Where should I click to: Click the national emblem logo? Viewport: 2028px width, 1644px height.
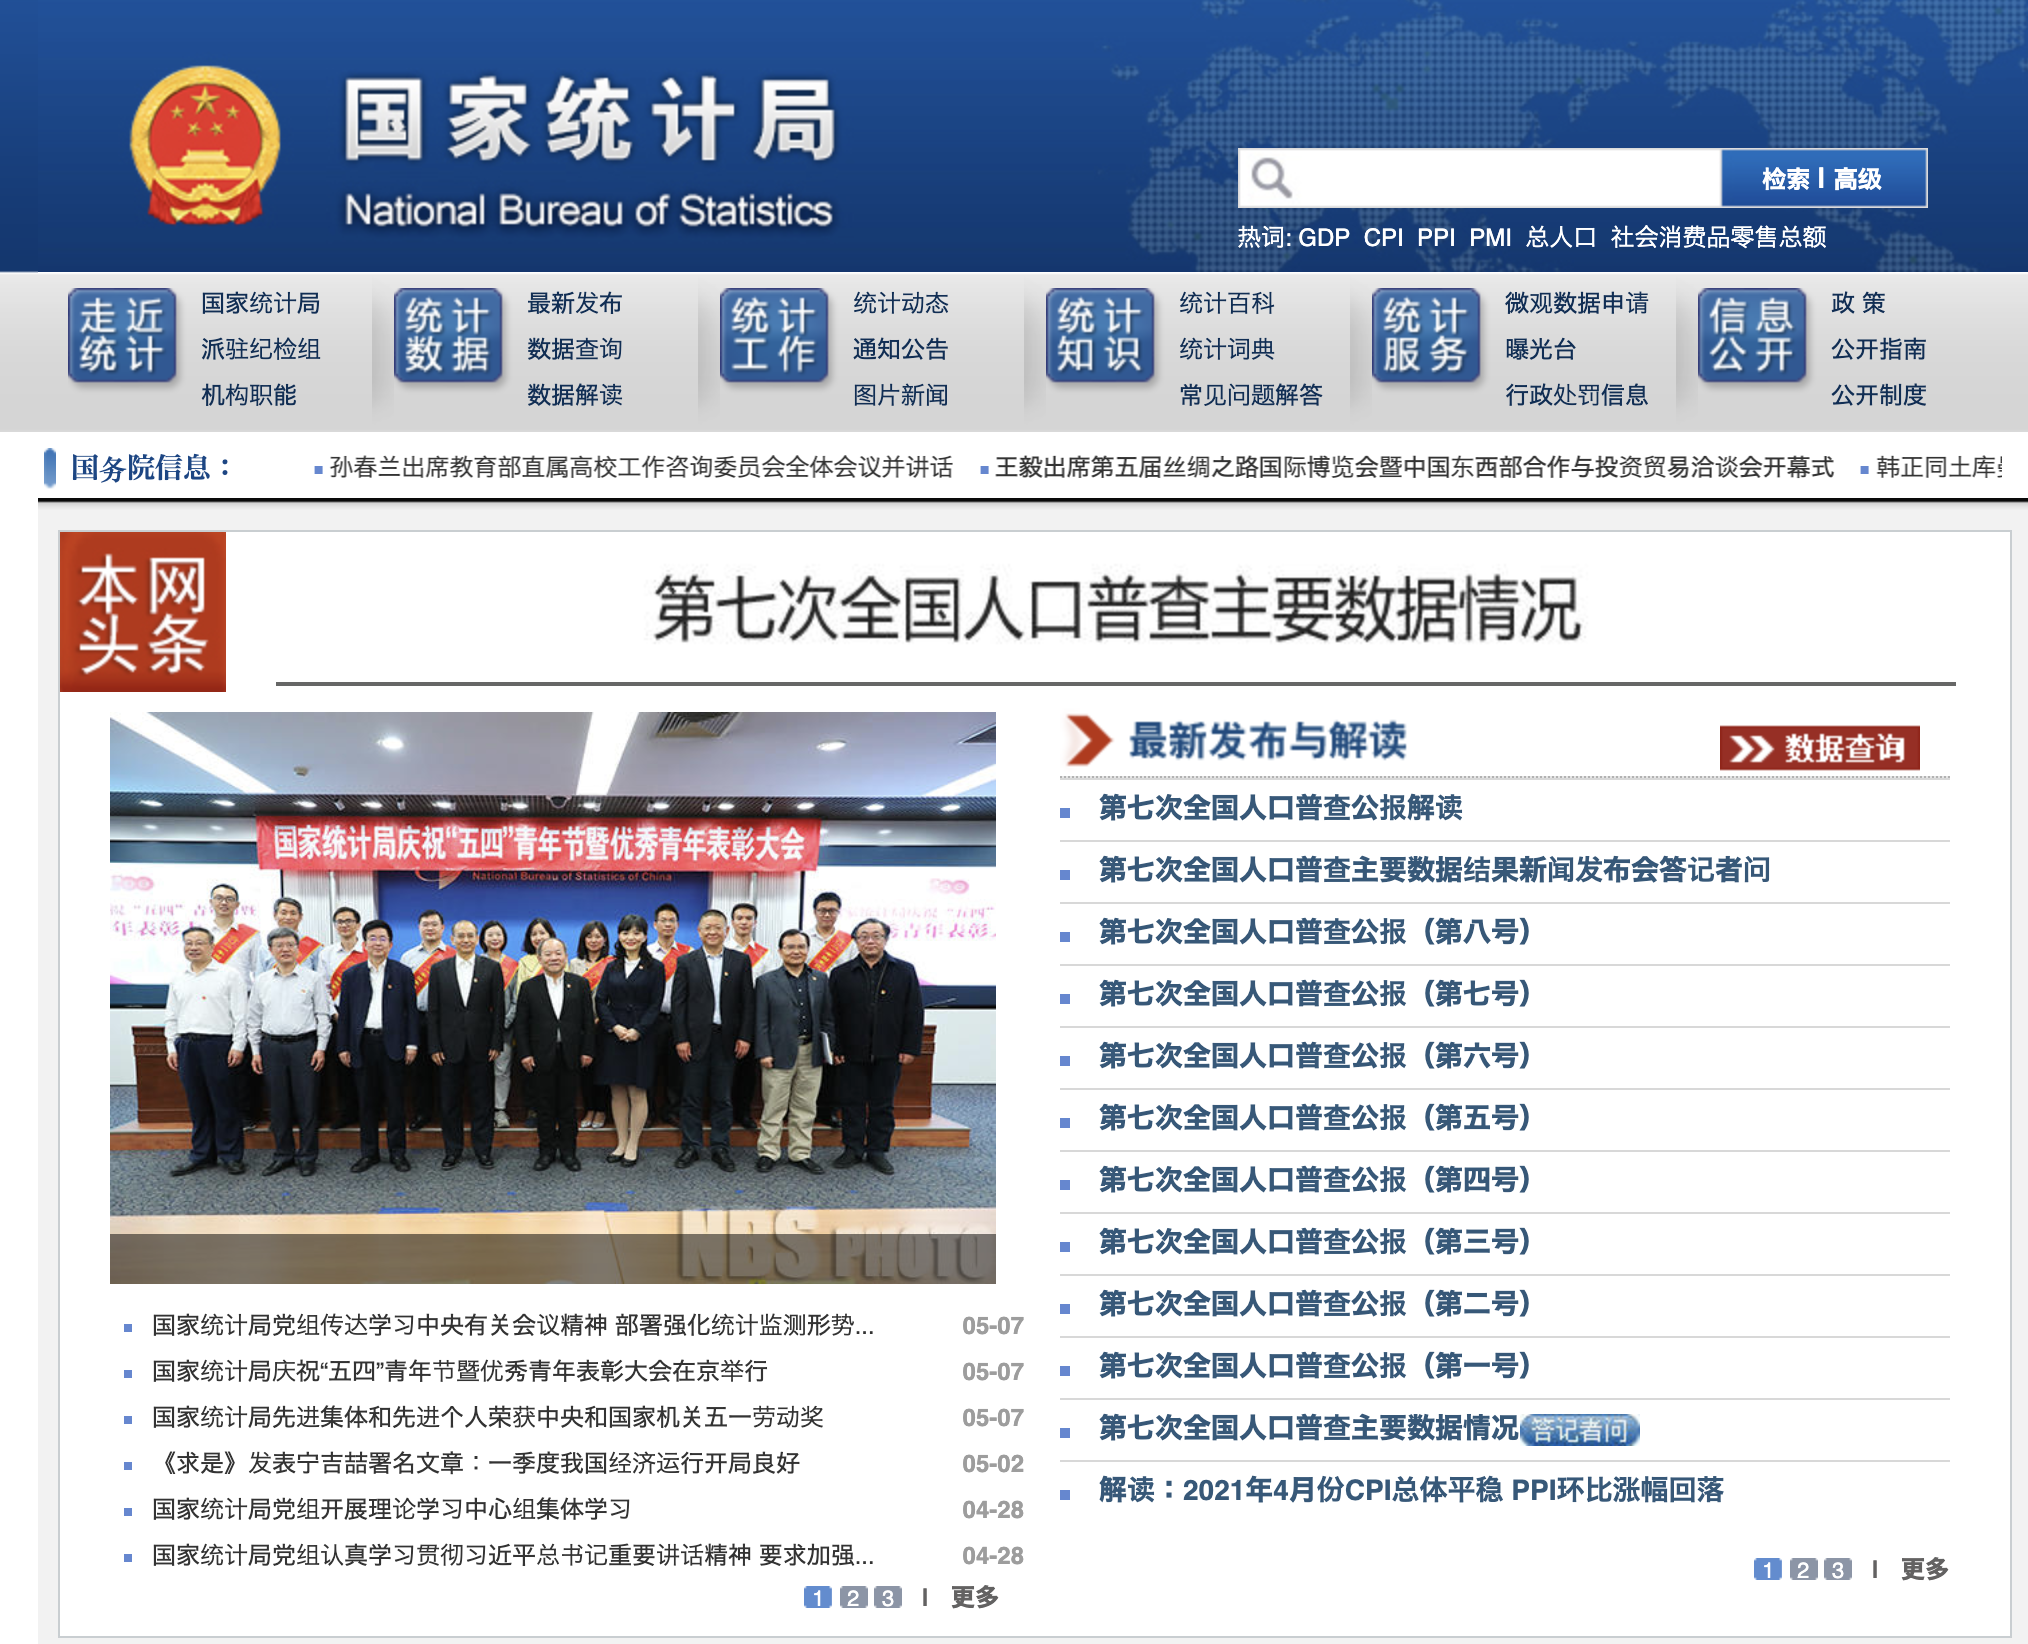205,146
